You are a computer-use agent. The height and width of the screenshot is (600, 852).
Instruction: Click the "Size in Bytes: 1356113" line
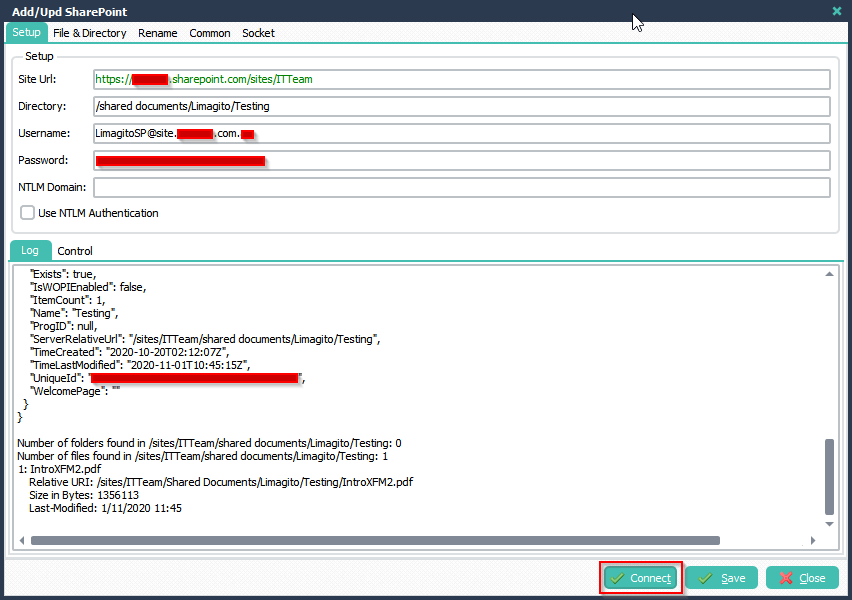pos(84,495)
